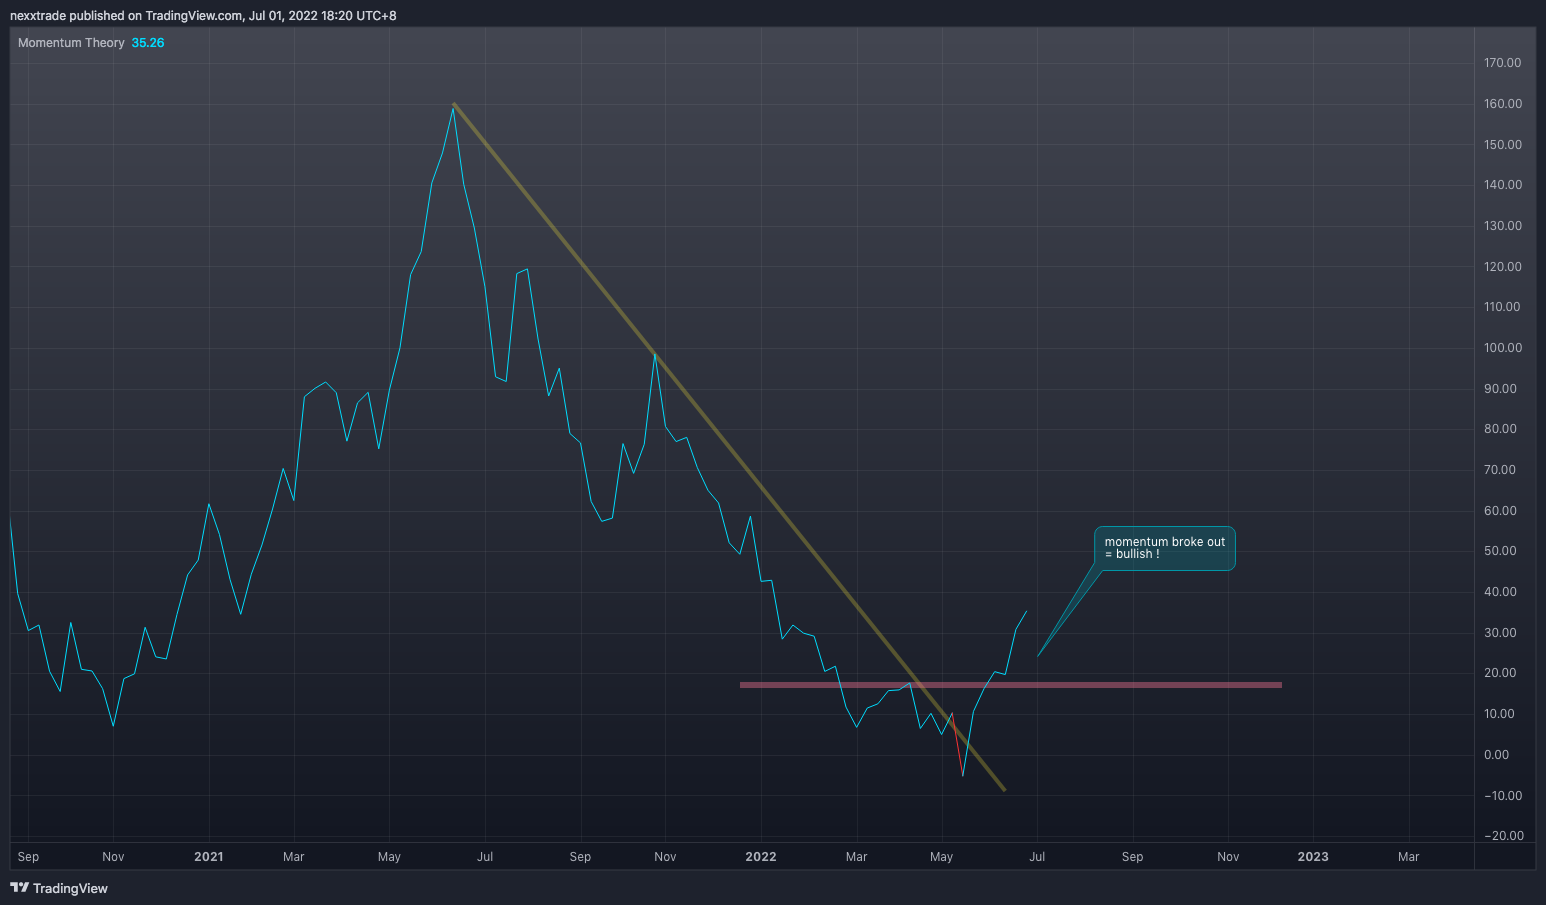Click the 110.00 price axis label
The height and width of the screenshot is (905, 1546).
tap(1502, 307)
